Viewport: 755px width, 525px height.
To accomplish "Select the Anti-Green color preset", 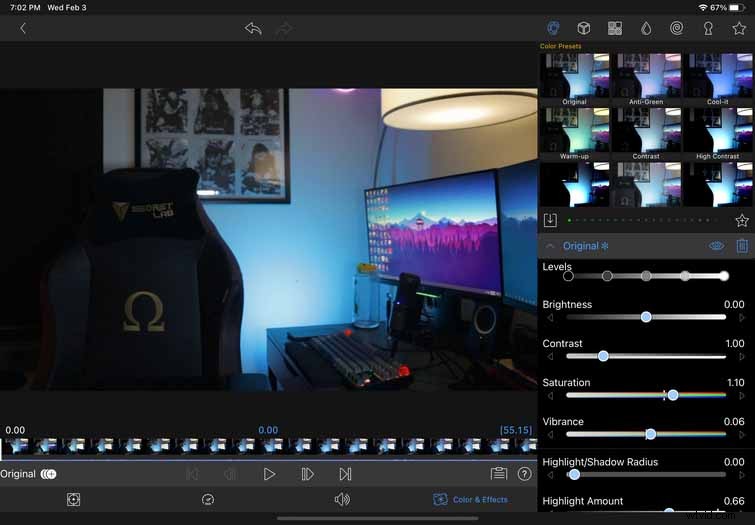I will (646, 79).
